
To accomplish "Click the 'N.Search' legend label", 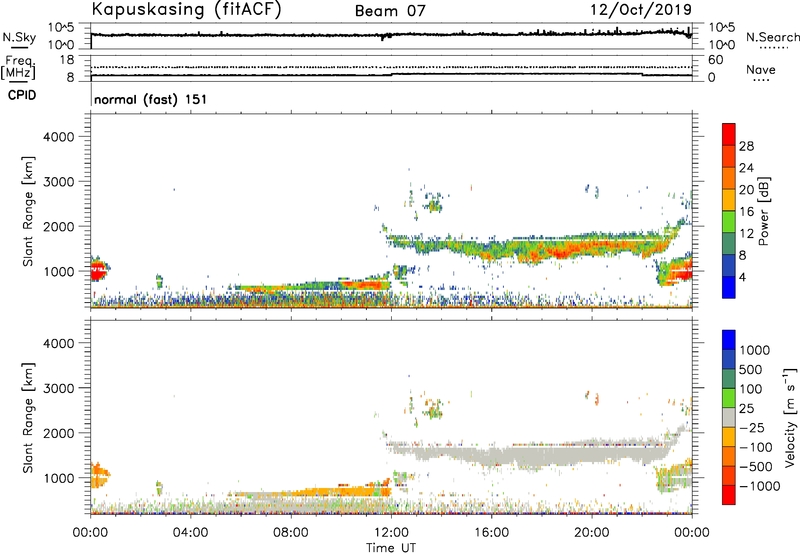I will (773, 37).
